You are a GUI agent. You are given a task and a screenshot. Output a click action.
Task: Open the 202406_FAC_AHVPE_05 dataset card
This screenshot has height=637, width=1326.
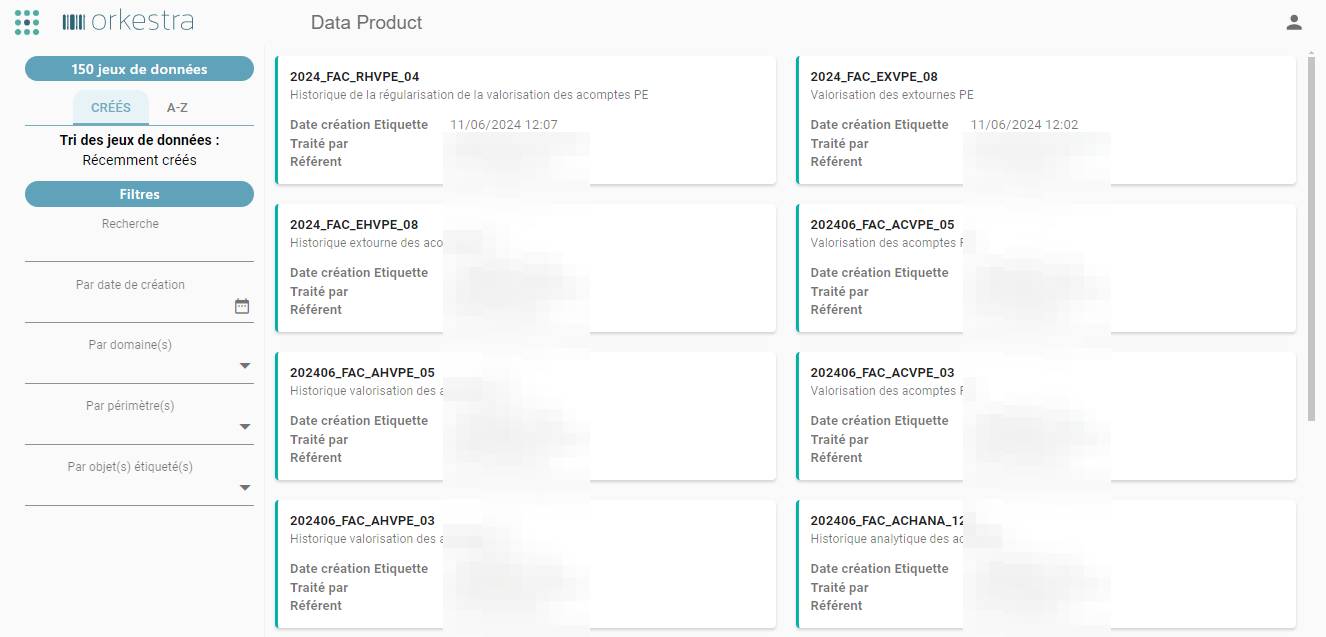pyautogui.click(x=526, y=416)
